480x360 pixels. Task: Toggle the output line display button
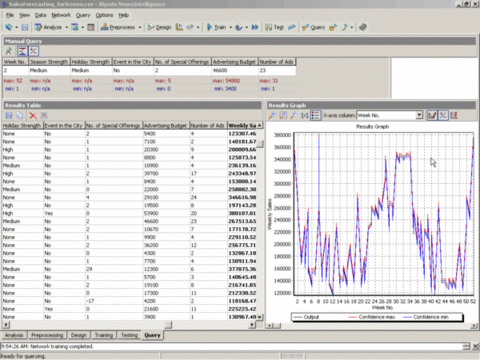click(432, 115)
